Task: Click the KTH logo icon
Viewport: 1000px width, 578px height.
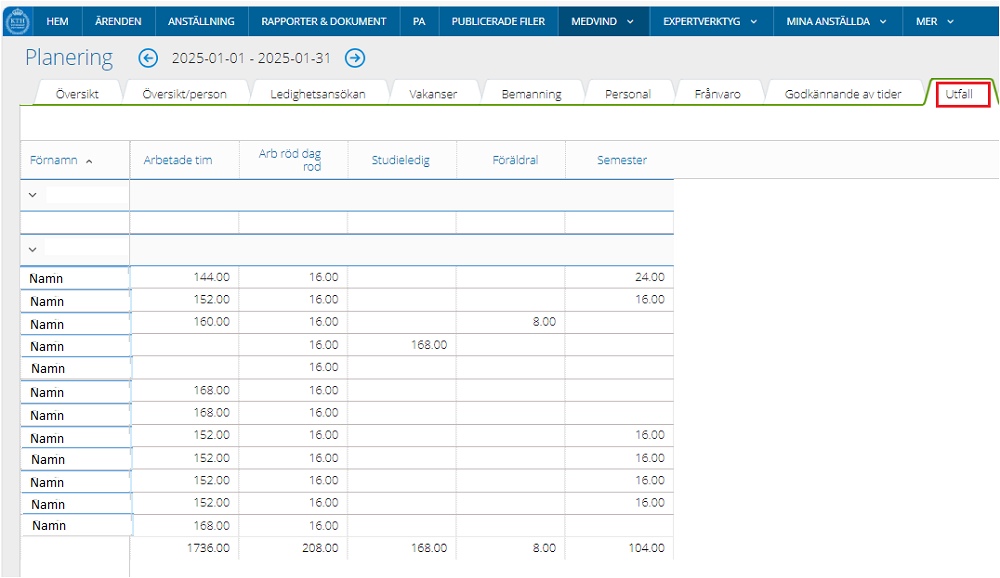Action: pos(19,20)
